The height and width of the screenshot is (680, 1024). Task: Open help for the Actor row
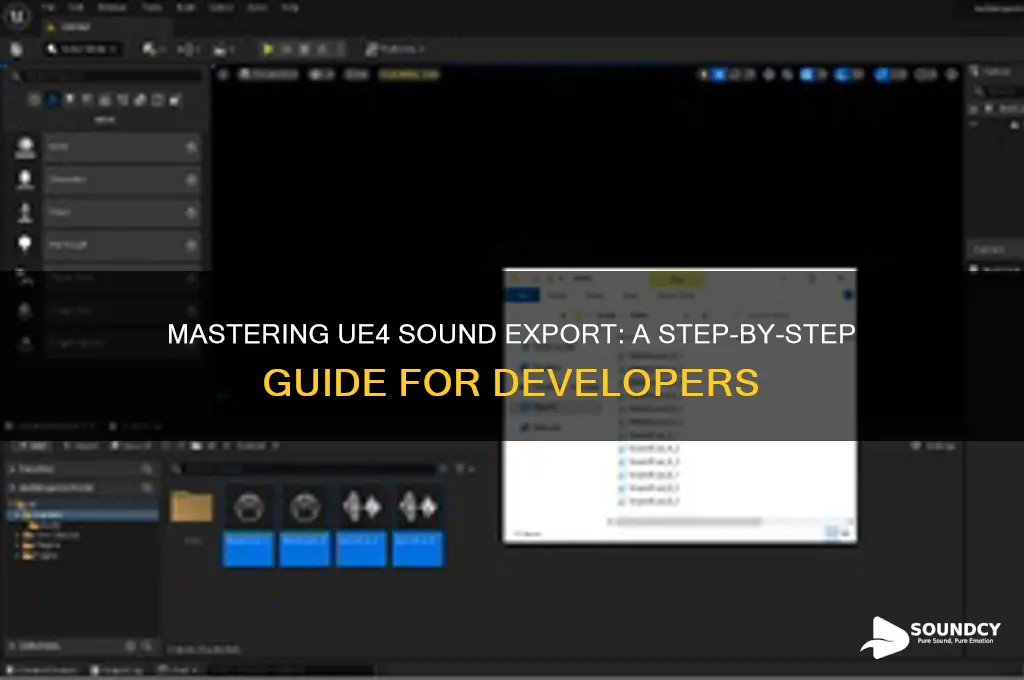(x=191, y=147)
